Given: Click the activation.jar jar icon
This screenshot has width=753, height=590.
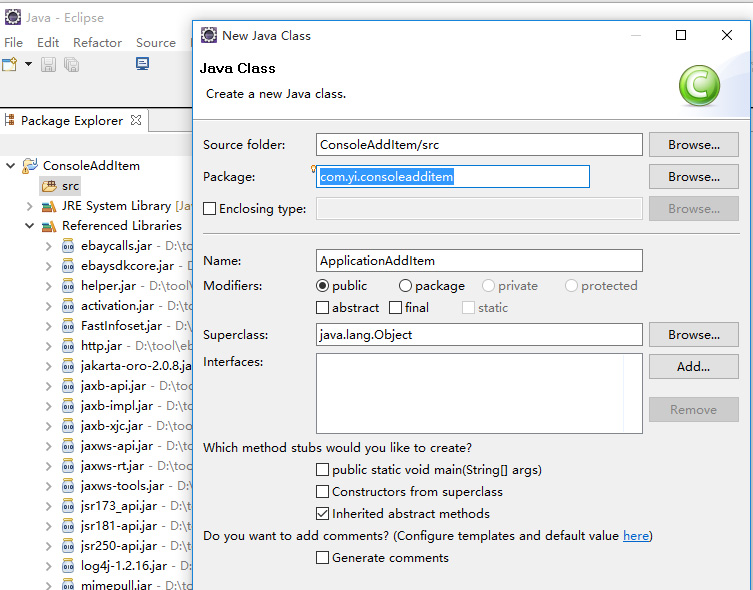Looking at the screenshot, I should (68, 306).
